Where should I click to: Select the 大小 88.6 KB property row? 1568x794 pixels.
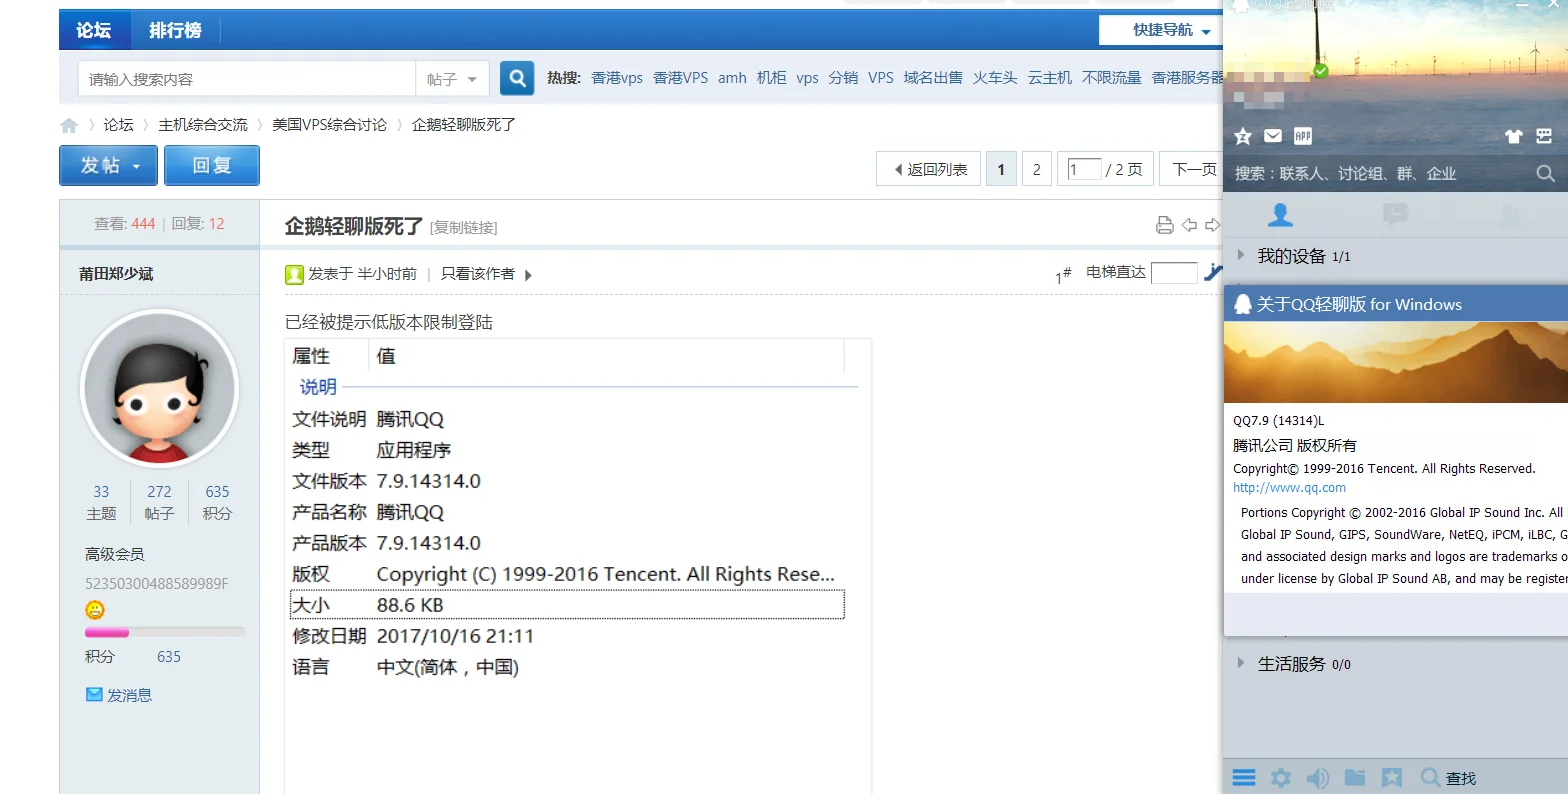(567, 605)
